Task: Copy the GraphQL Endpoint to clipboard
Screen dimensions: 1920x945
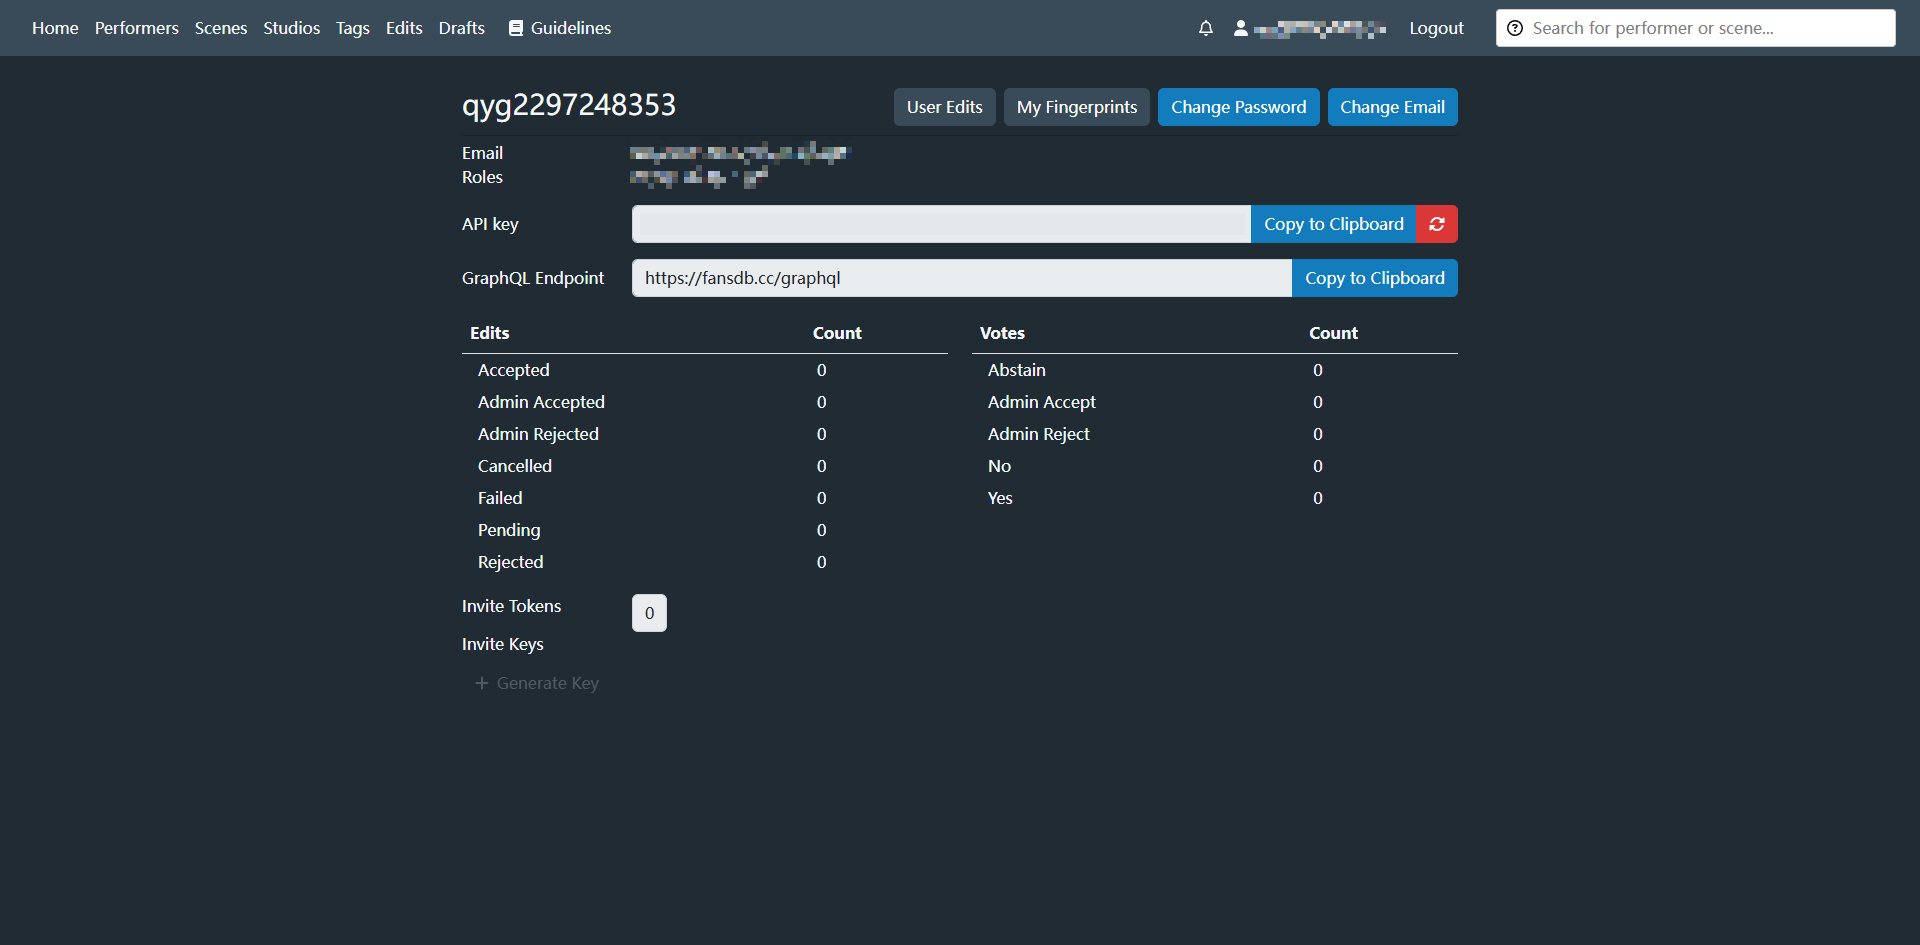Action: 1374,278
